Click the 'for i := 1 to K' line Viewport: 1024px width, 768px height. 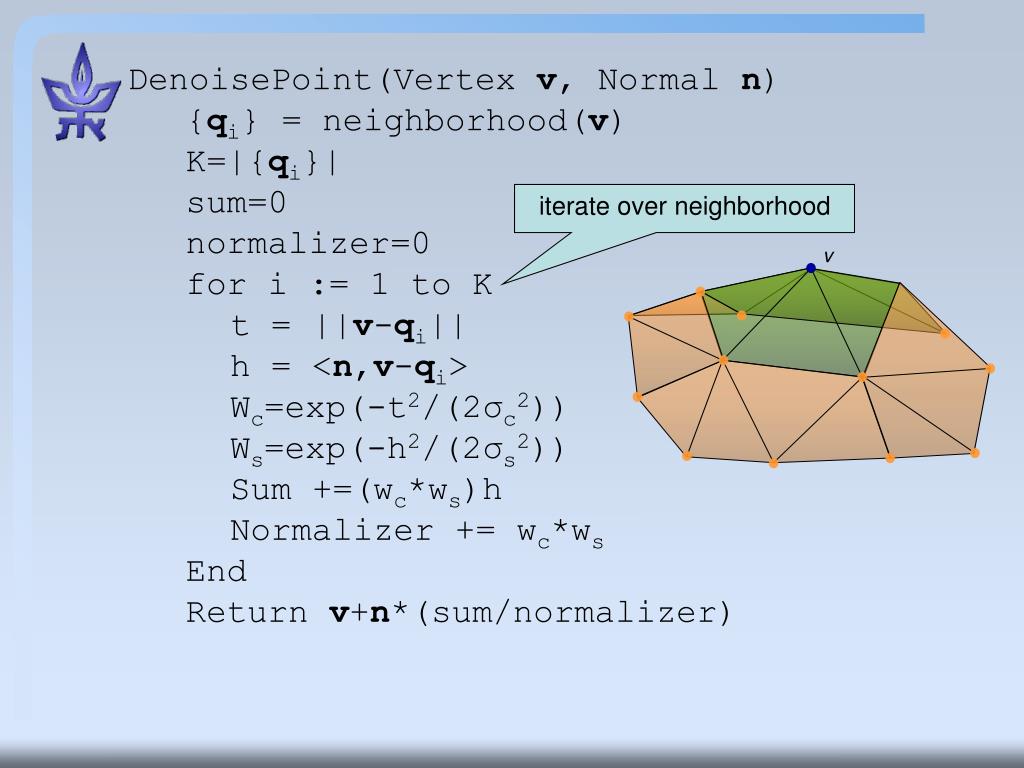pos(339,285)
